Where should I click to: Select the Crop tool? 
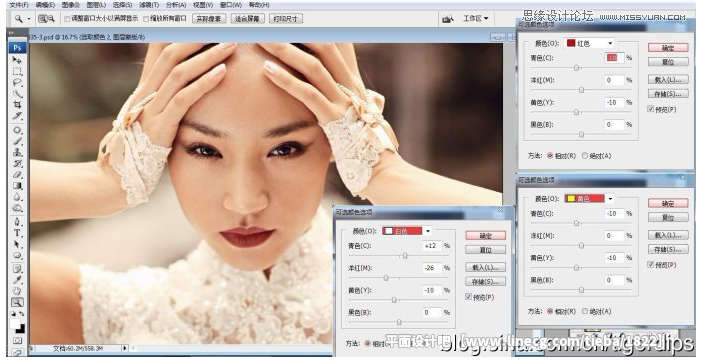point(17,105)
